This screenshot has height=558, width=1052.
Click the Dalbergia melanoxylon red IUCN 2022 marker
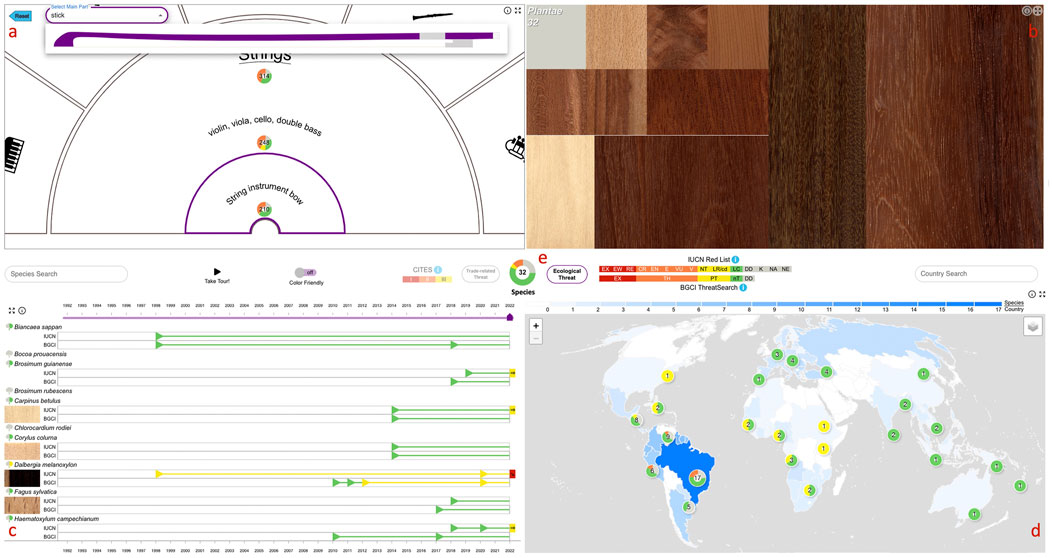pos(513,473)
